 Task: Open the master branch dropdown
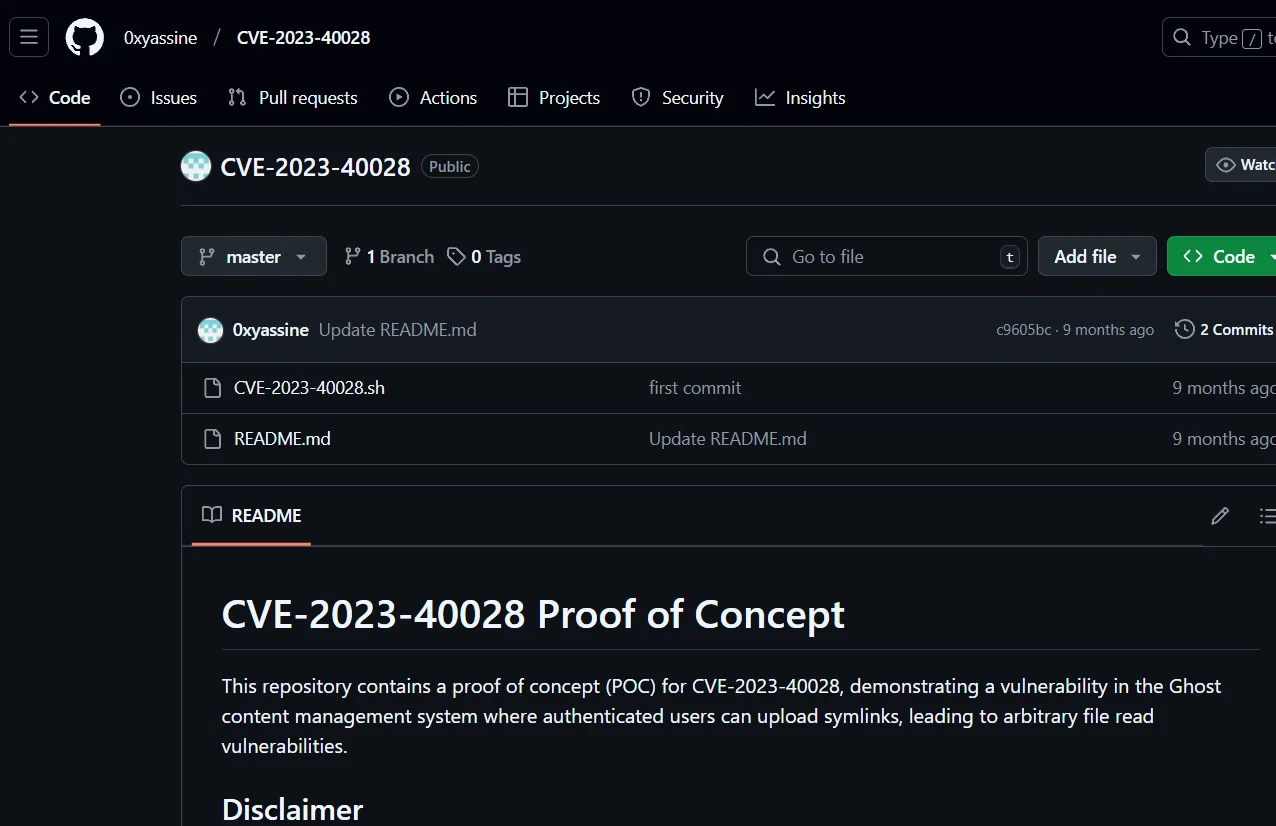(x=254, y=256)
